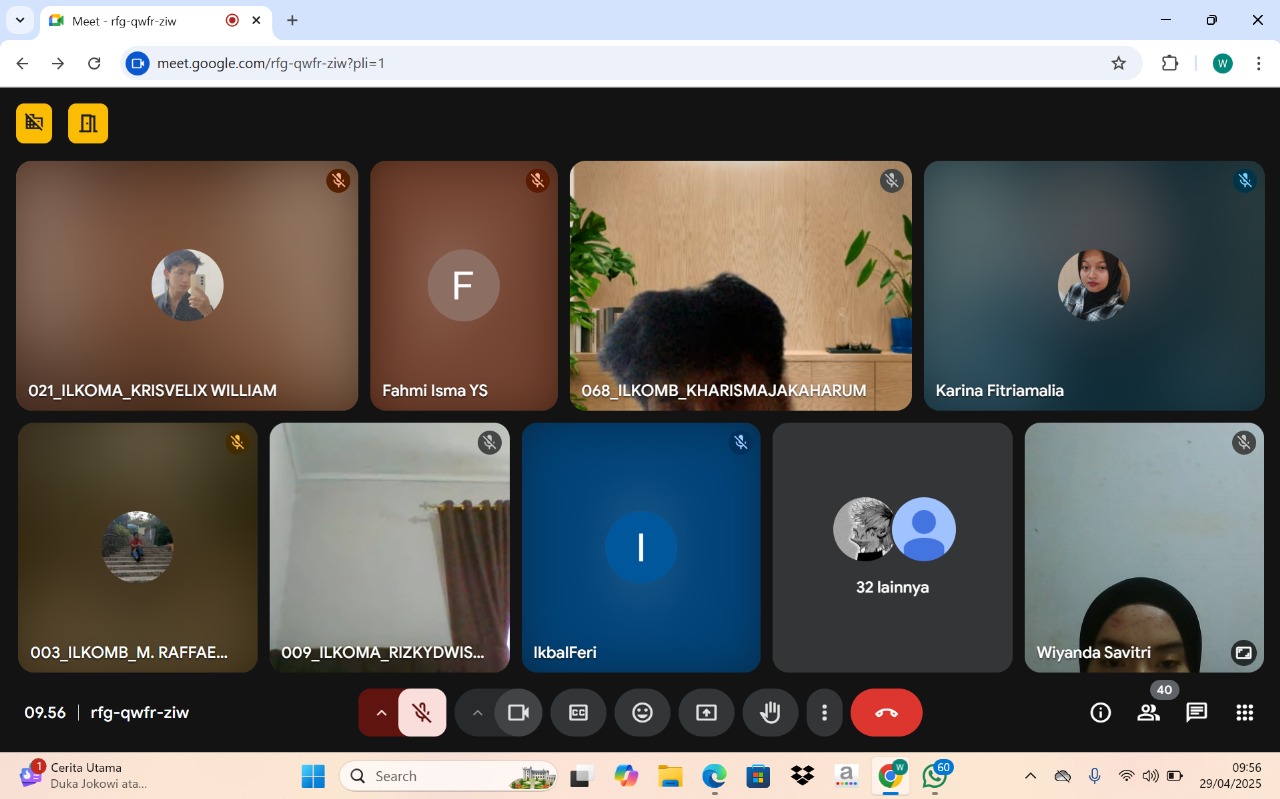Viewport: 1280px width, 799px height.
Task: Click the share screen (present) icon
Action: tap(706, 713)
